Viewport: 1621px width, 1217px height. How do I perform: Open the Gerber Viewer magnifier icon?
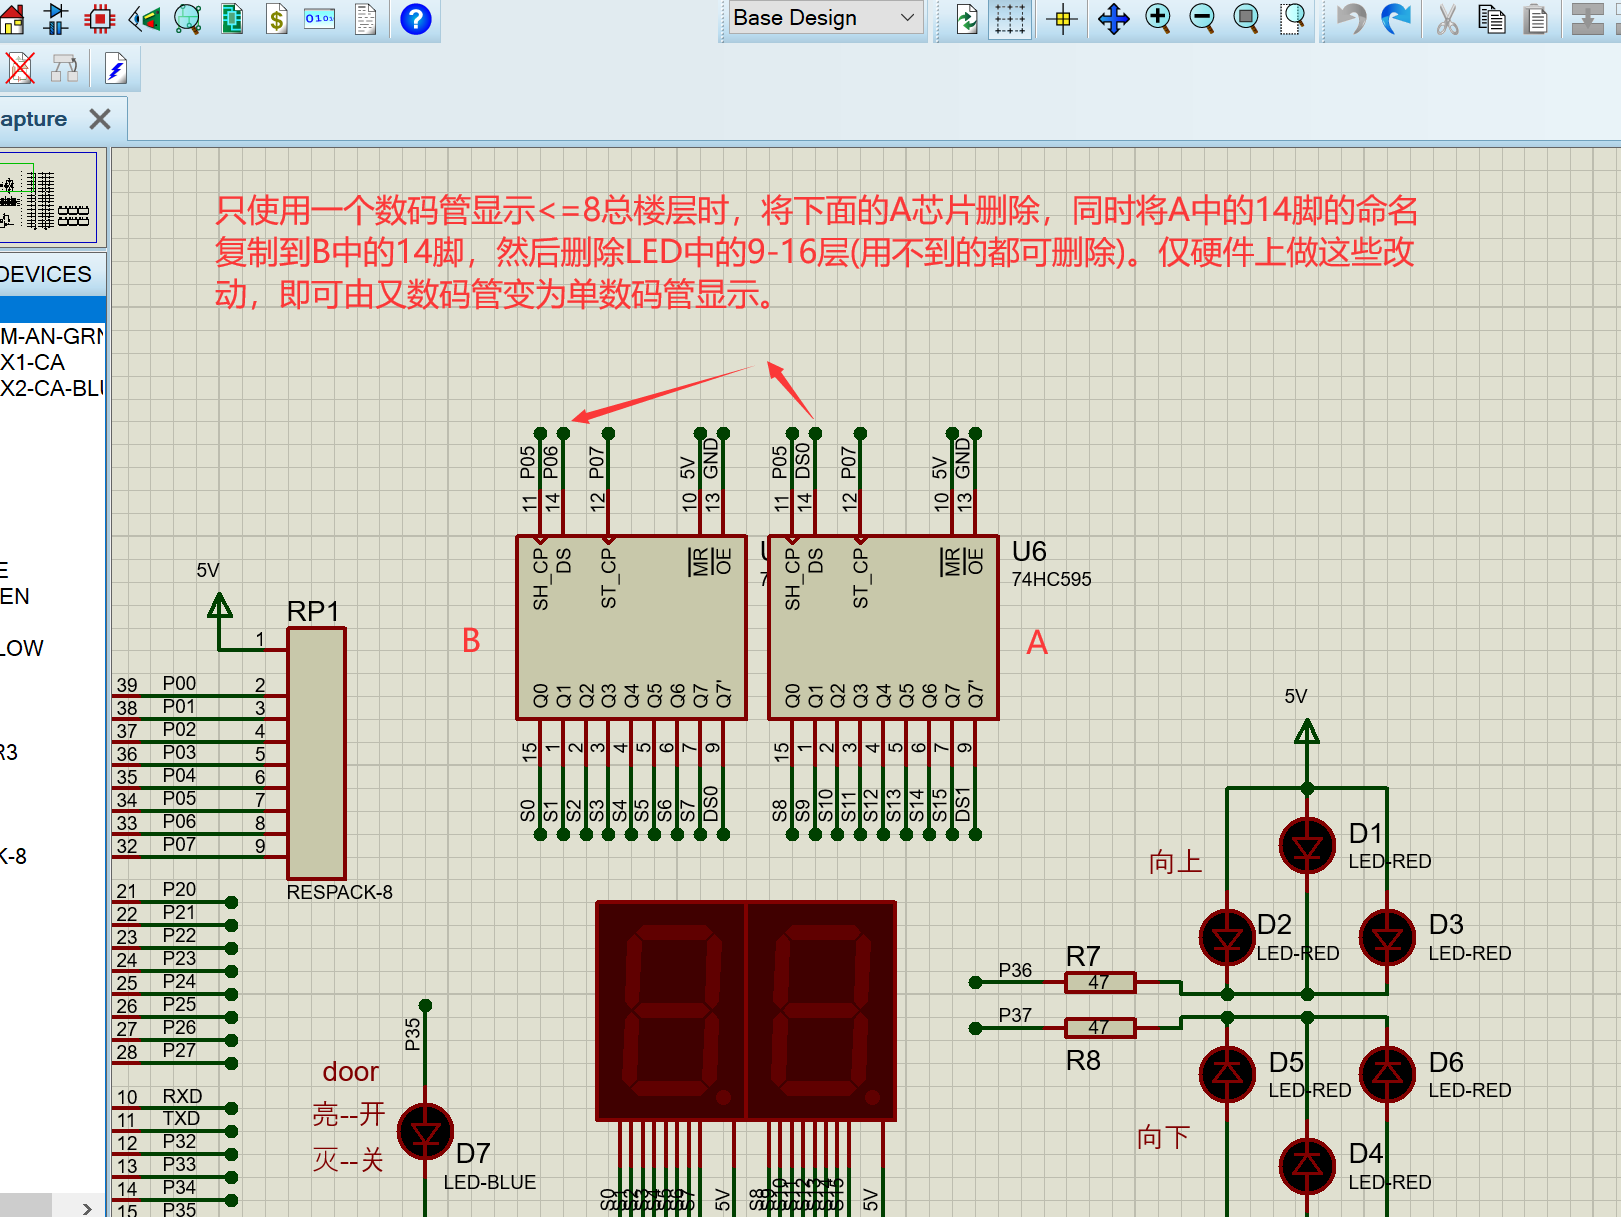coord(188,18)
